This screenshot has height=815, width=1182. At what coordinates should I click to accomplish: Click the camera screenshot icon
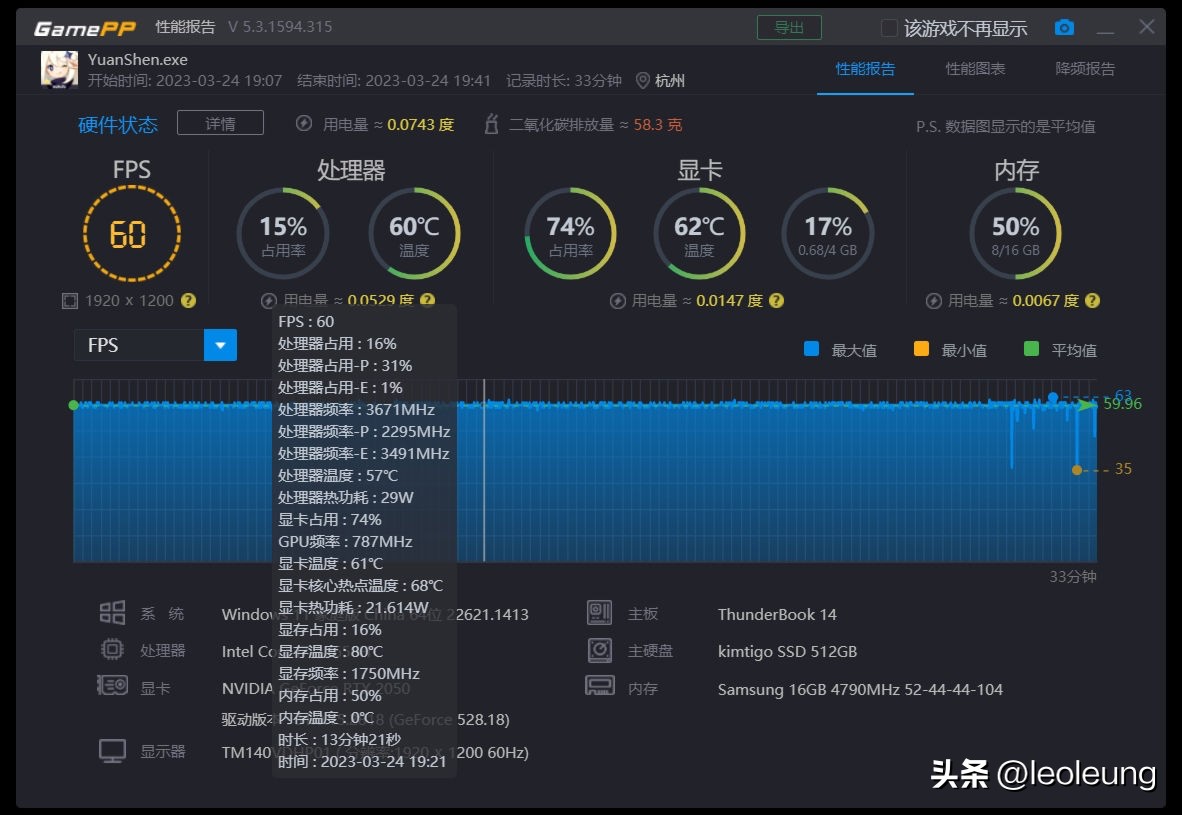pos(1065,28)
